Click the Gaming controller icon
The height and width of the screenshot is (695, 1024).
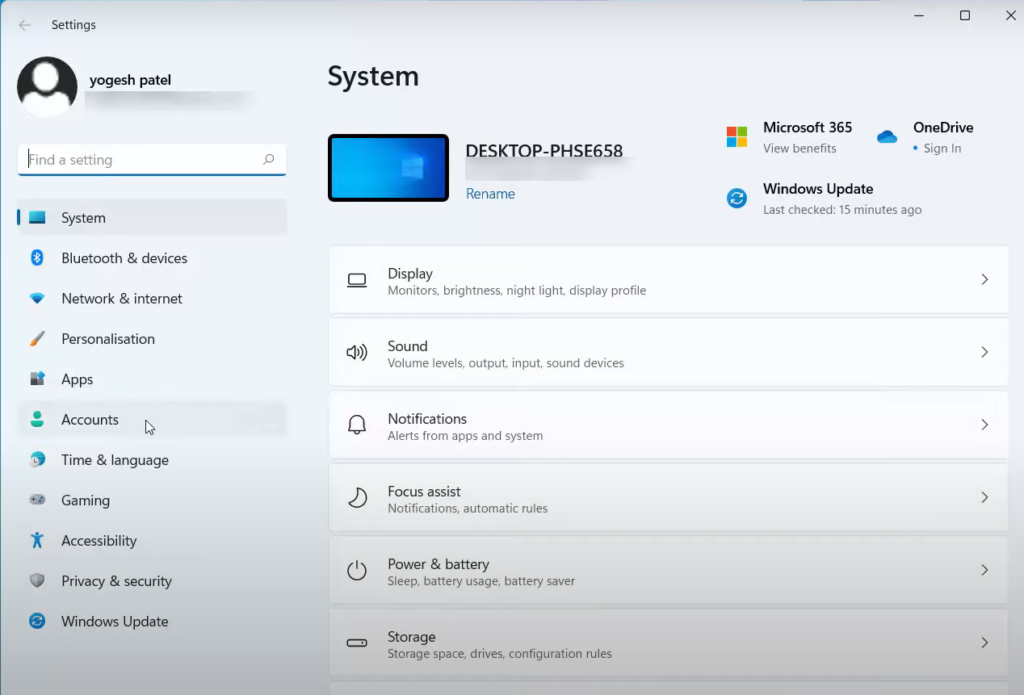(x=37, y=500)
